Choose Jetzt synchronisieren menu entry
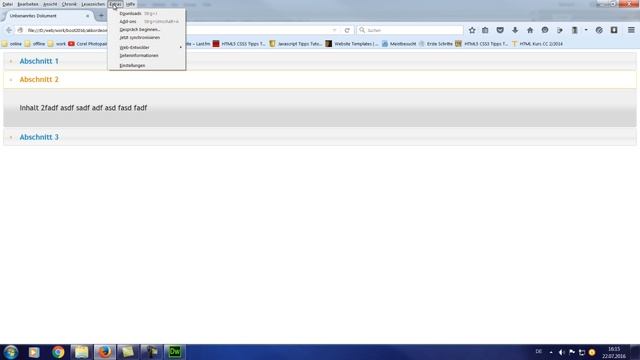This screenshot has width=640, height=360. click(147, 38)
